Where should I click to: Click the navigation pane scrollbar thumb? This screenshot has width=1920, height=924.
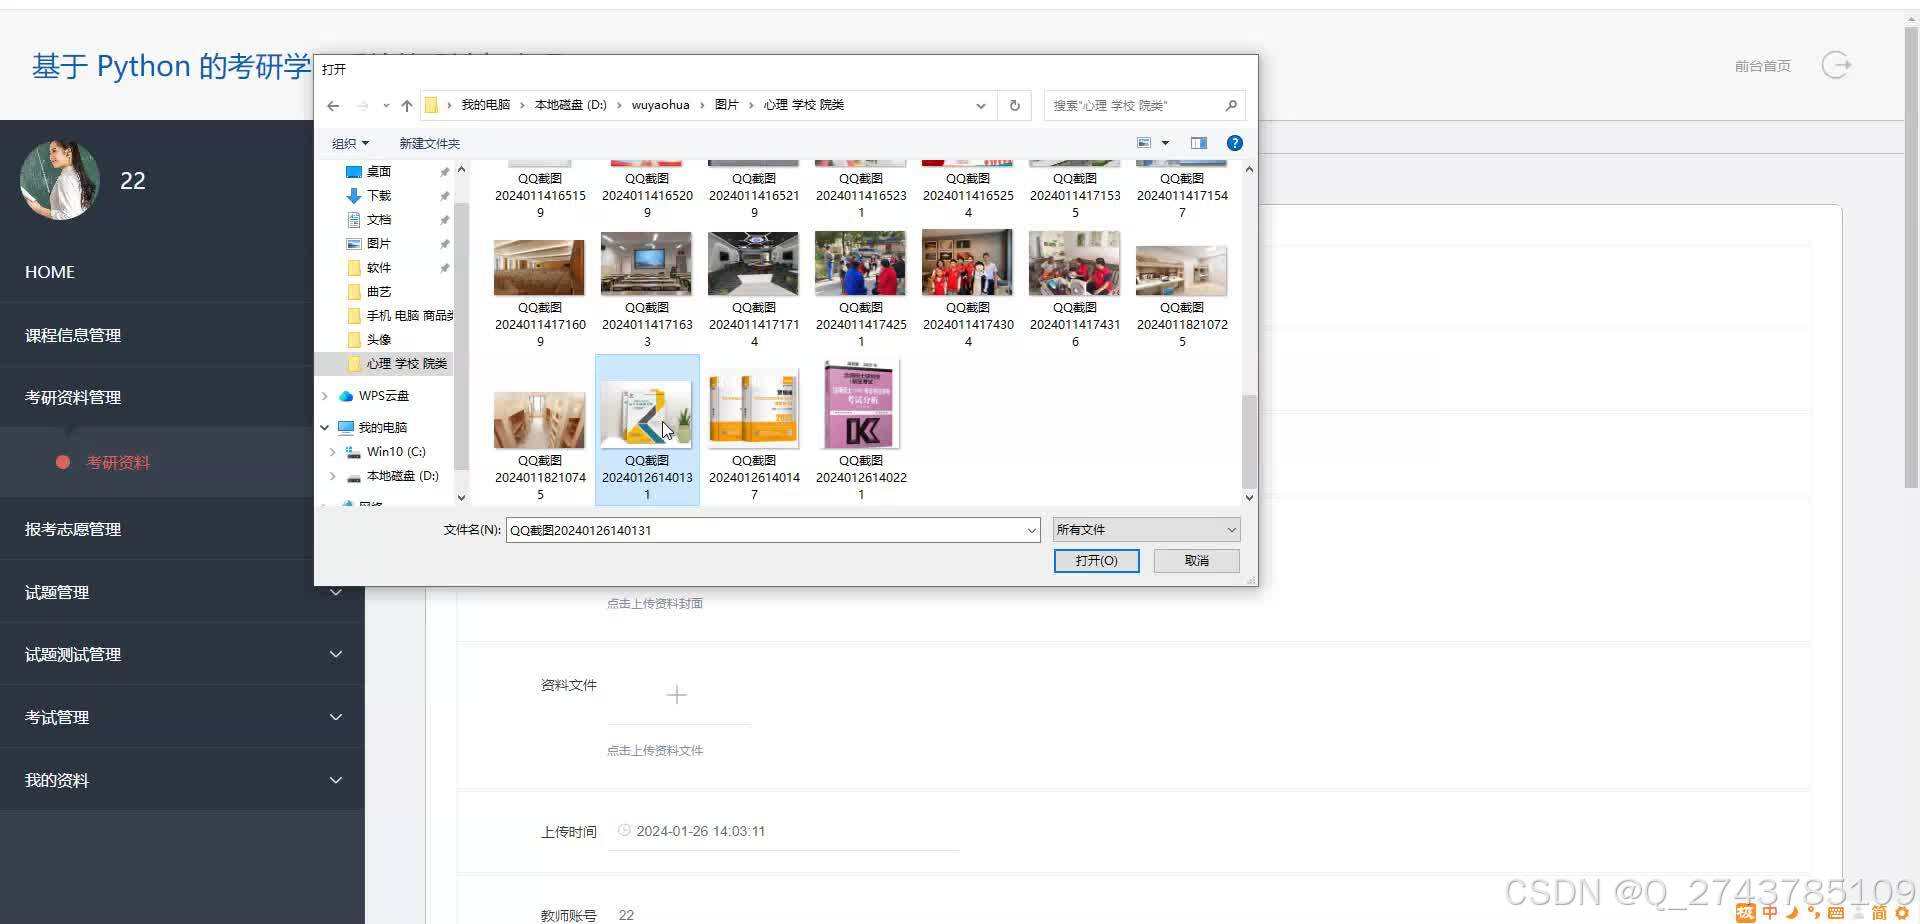(461, 335)
